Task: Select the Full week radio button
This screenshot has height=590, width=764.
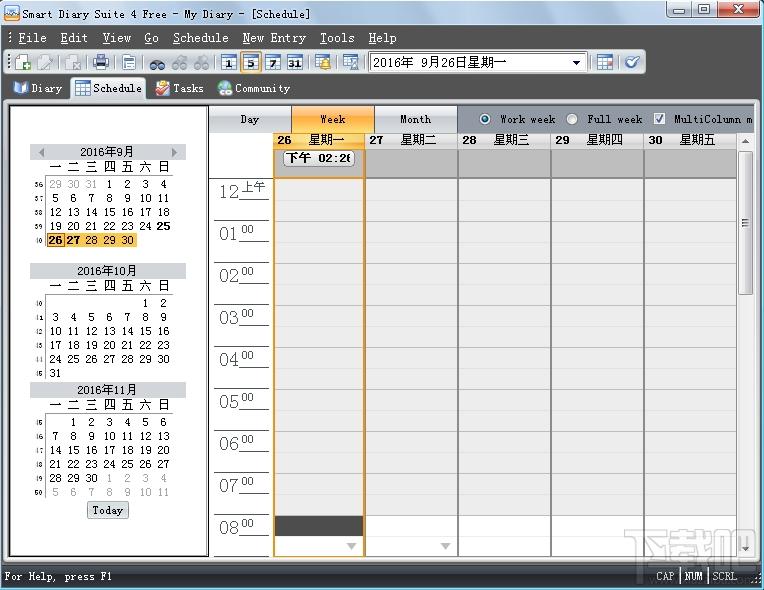Action: coord(572,119)
